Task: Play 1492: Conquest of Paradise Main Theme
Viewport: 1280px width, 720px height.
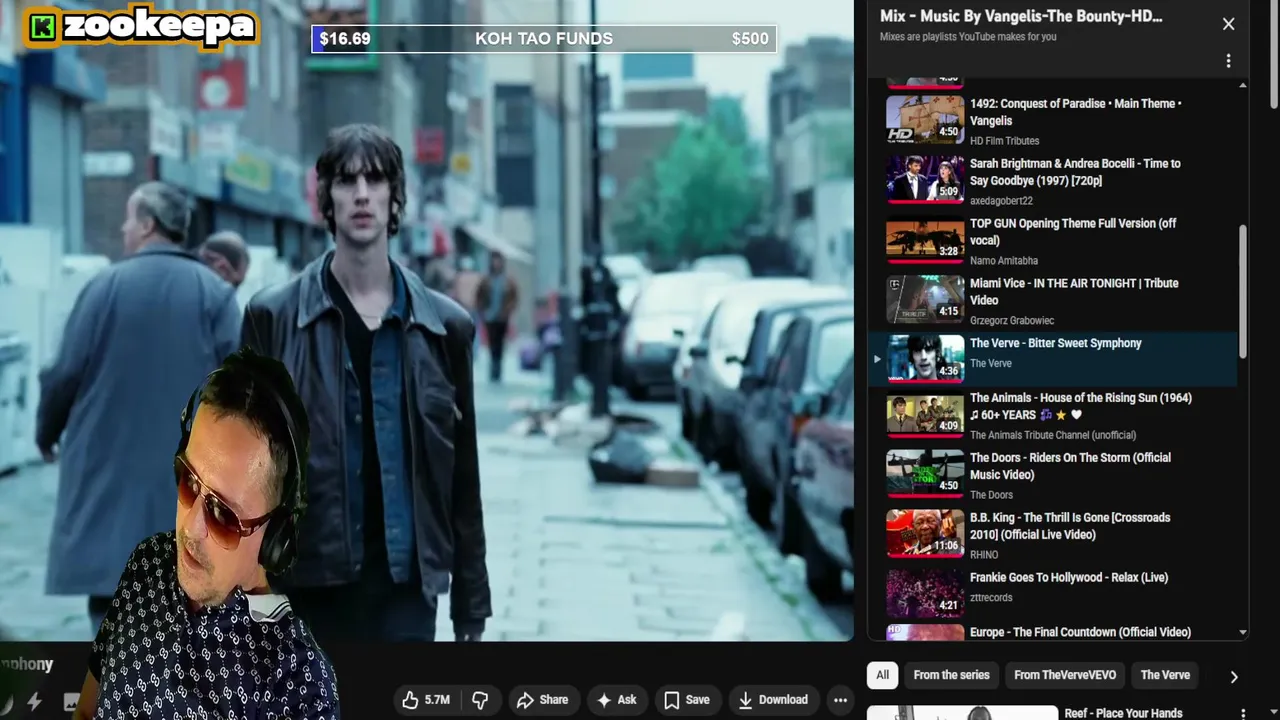Action: point(1075,112)
